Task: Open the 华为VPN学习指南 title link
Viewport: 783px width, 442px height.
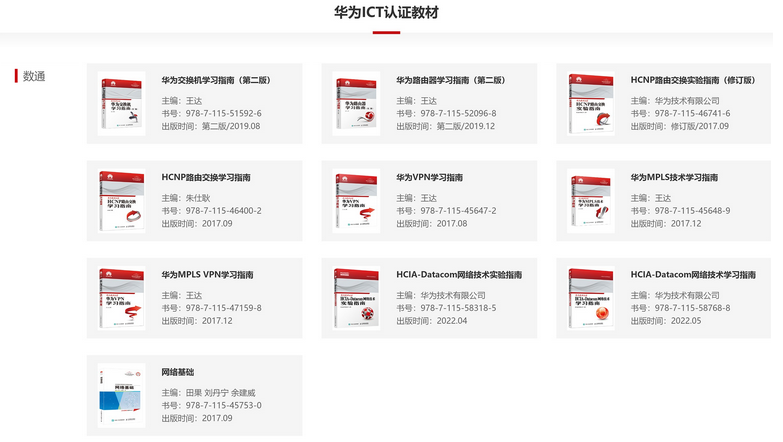Action: pyautogui.click(x=429, y=177)
